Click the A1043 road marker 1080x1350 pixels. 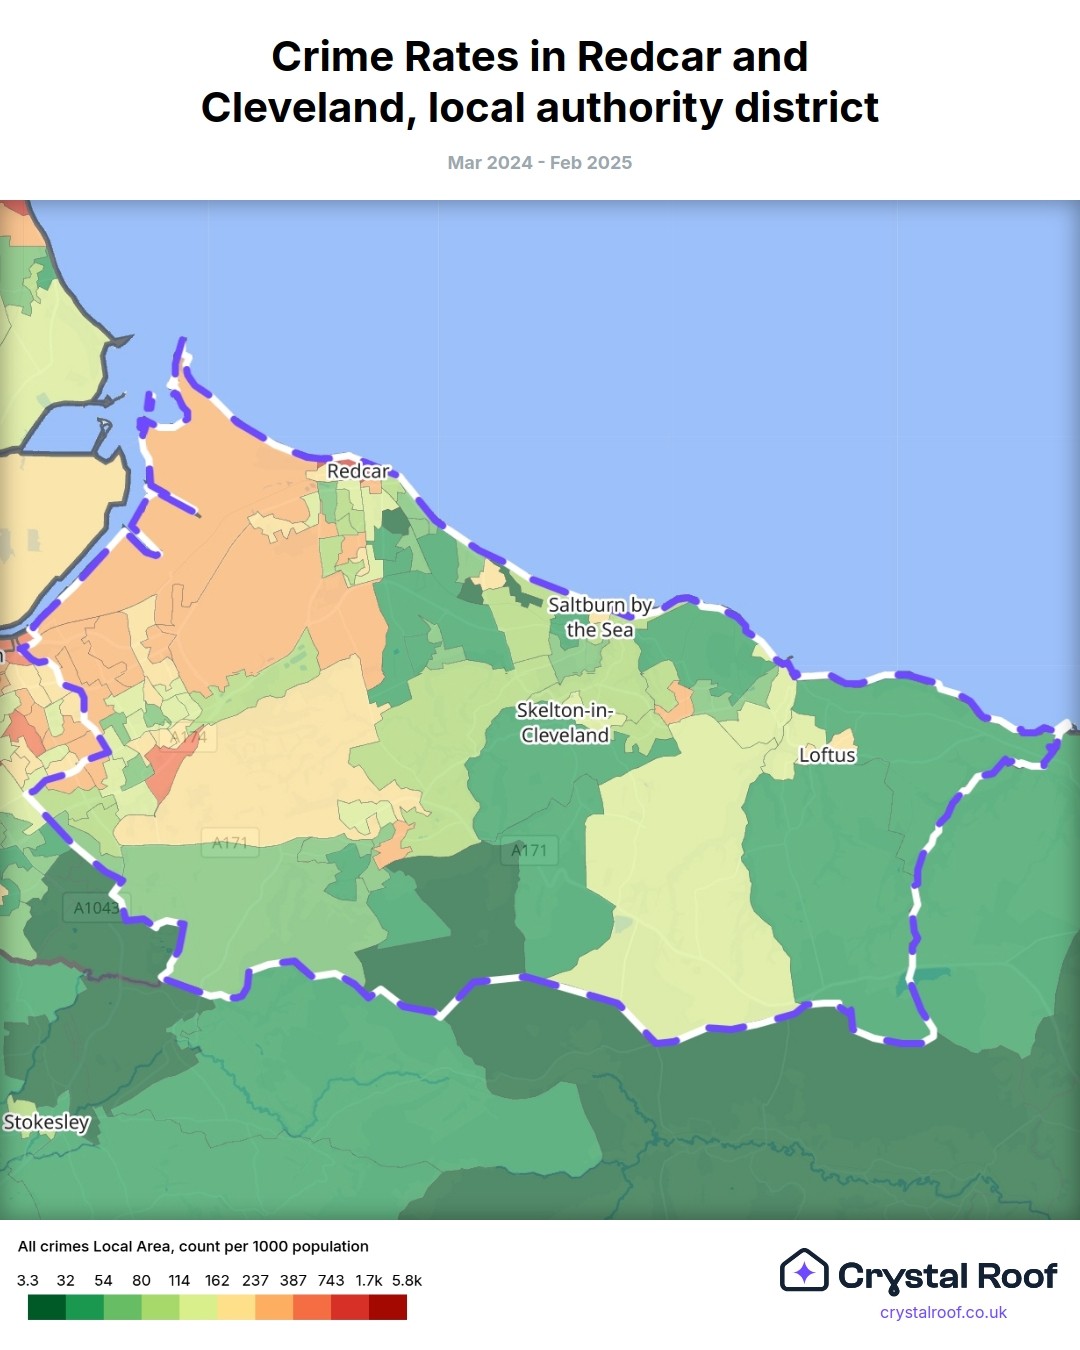[96, 908]
